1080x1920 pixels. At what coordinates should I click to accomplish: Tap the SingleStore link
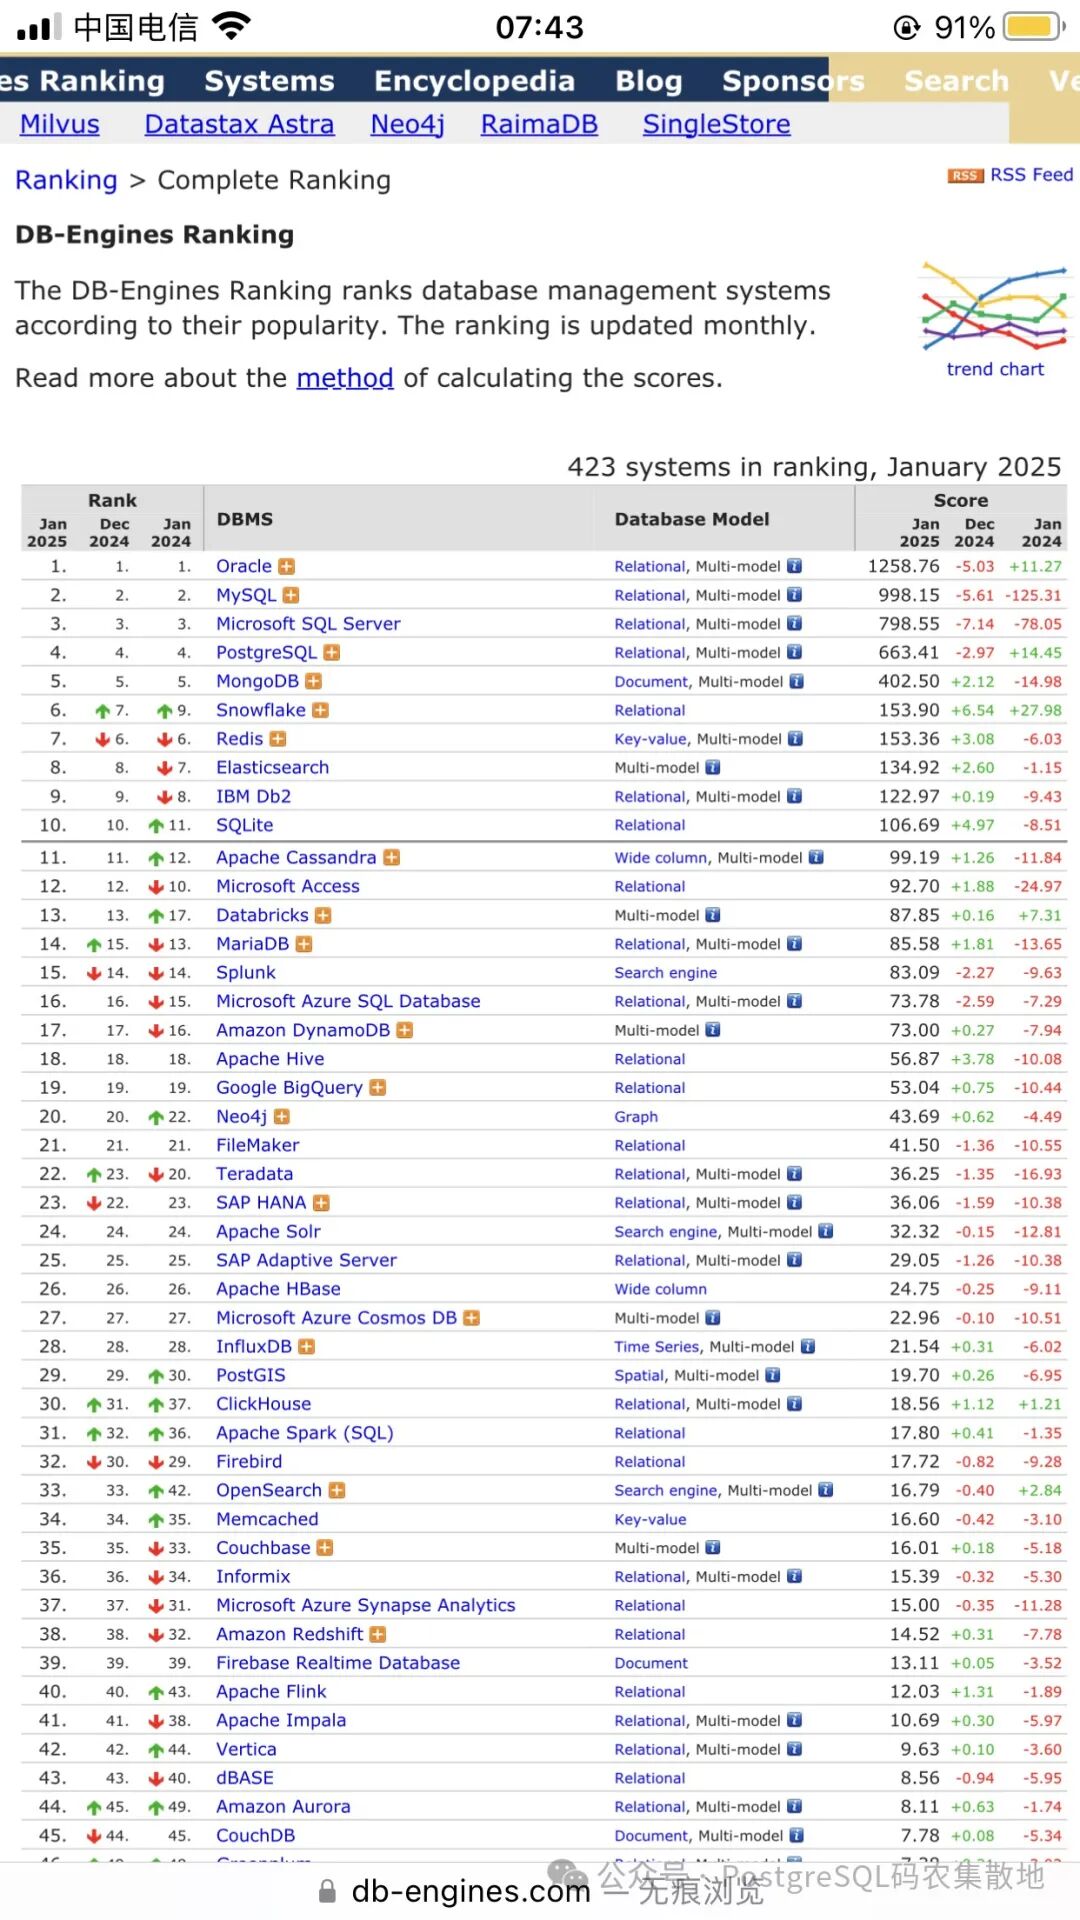716,124
